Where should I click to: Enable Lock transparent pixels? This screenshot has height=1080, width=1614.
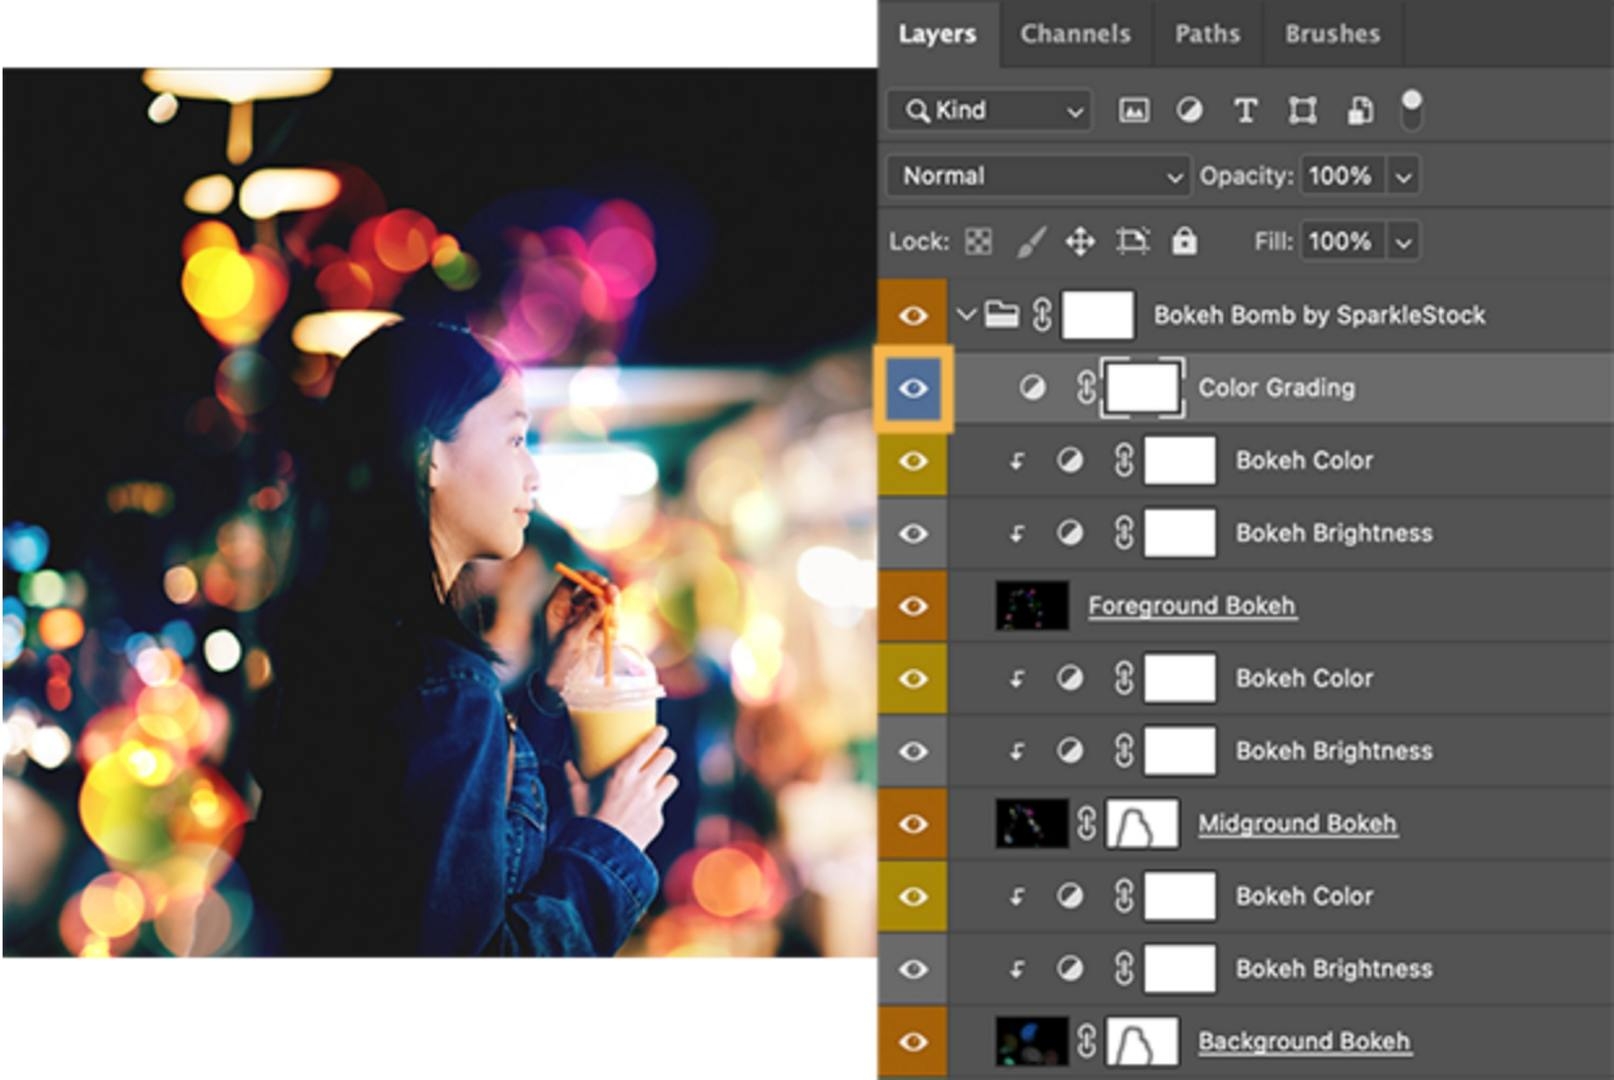click(x=978, y=240)
